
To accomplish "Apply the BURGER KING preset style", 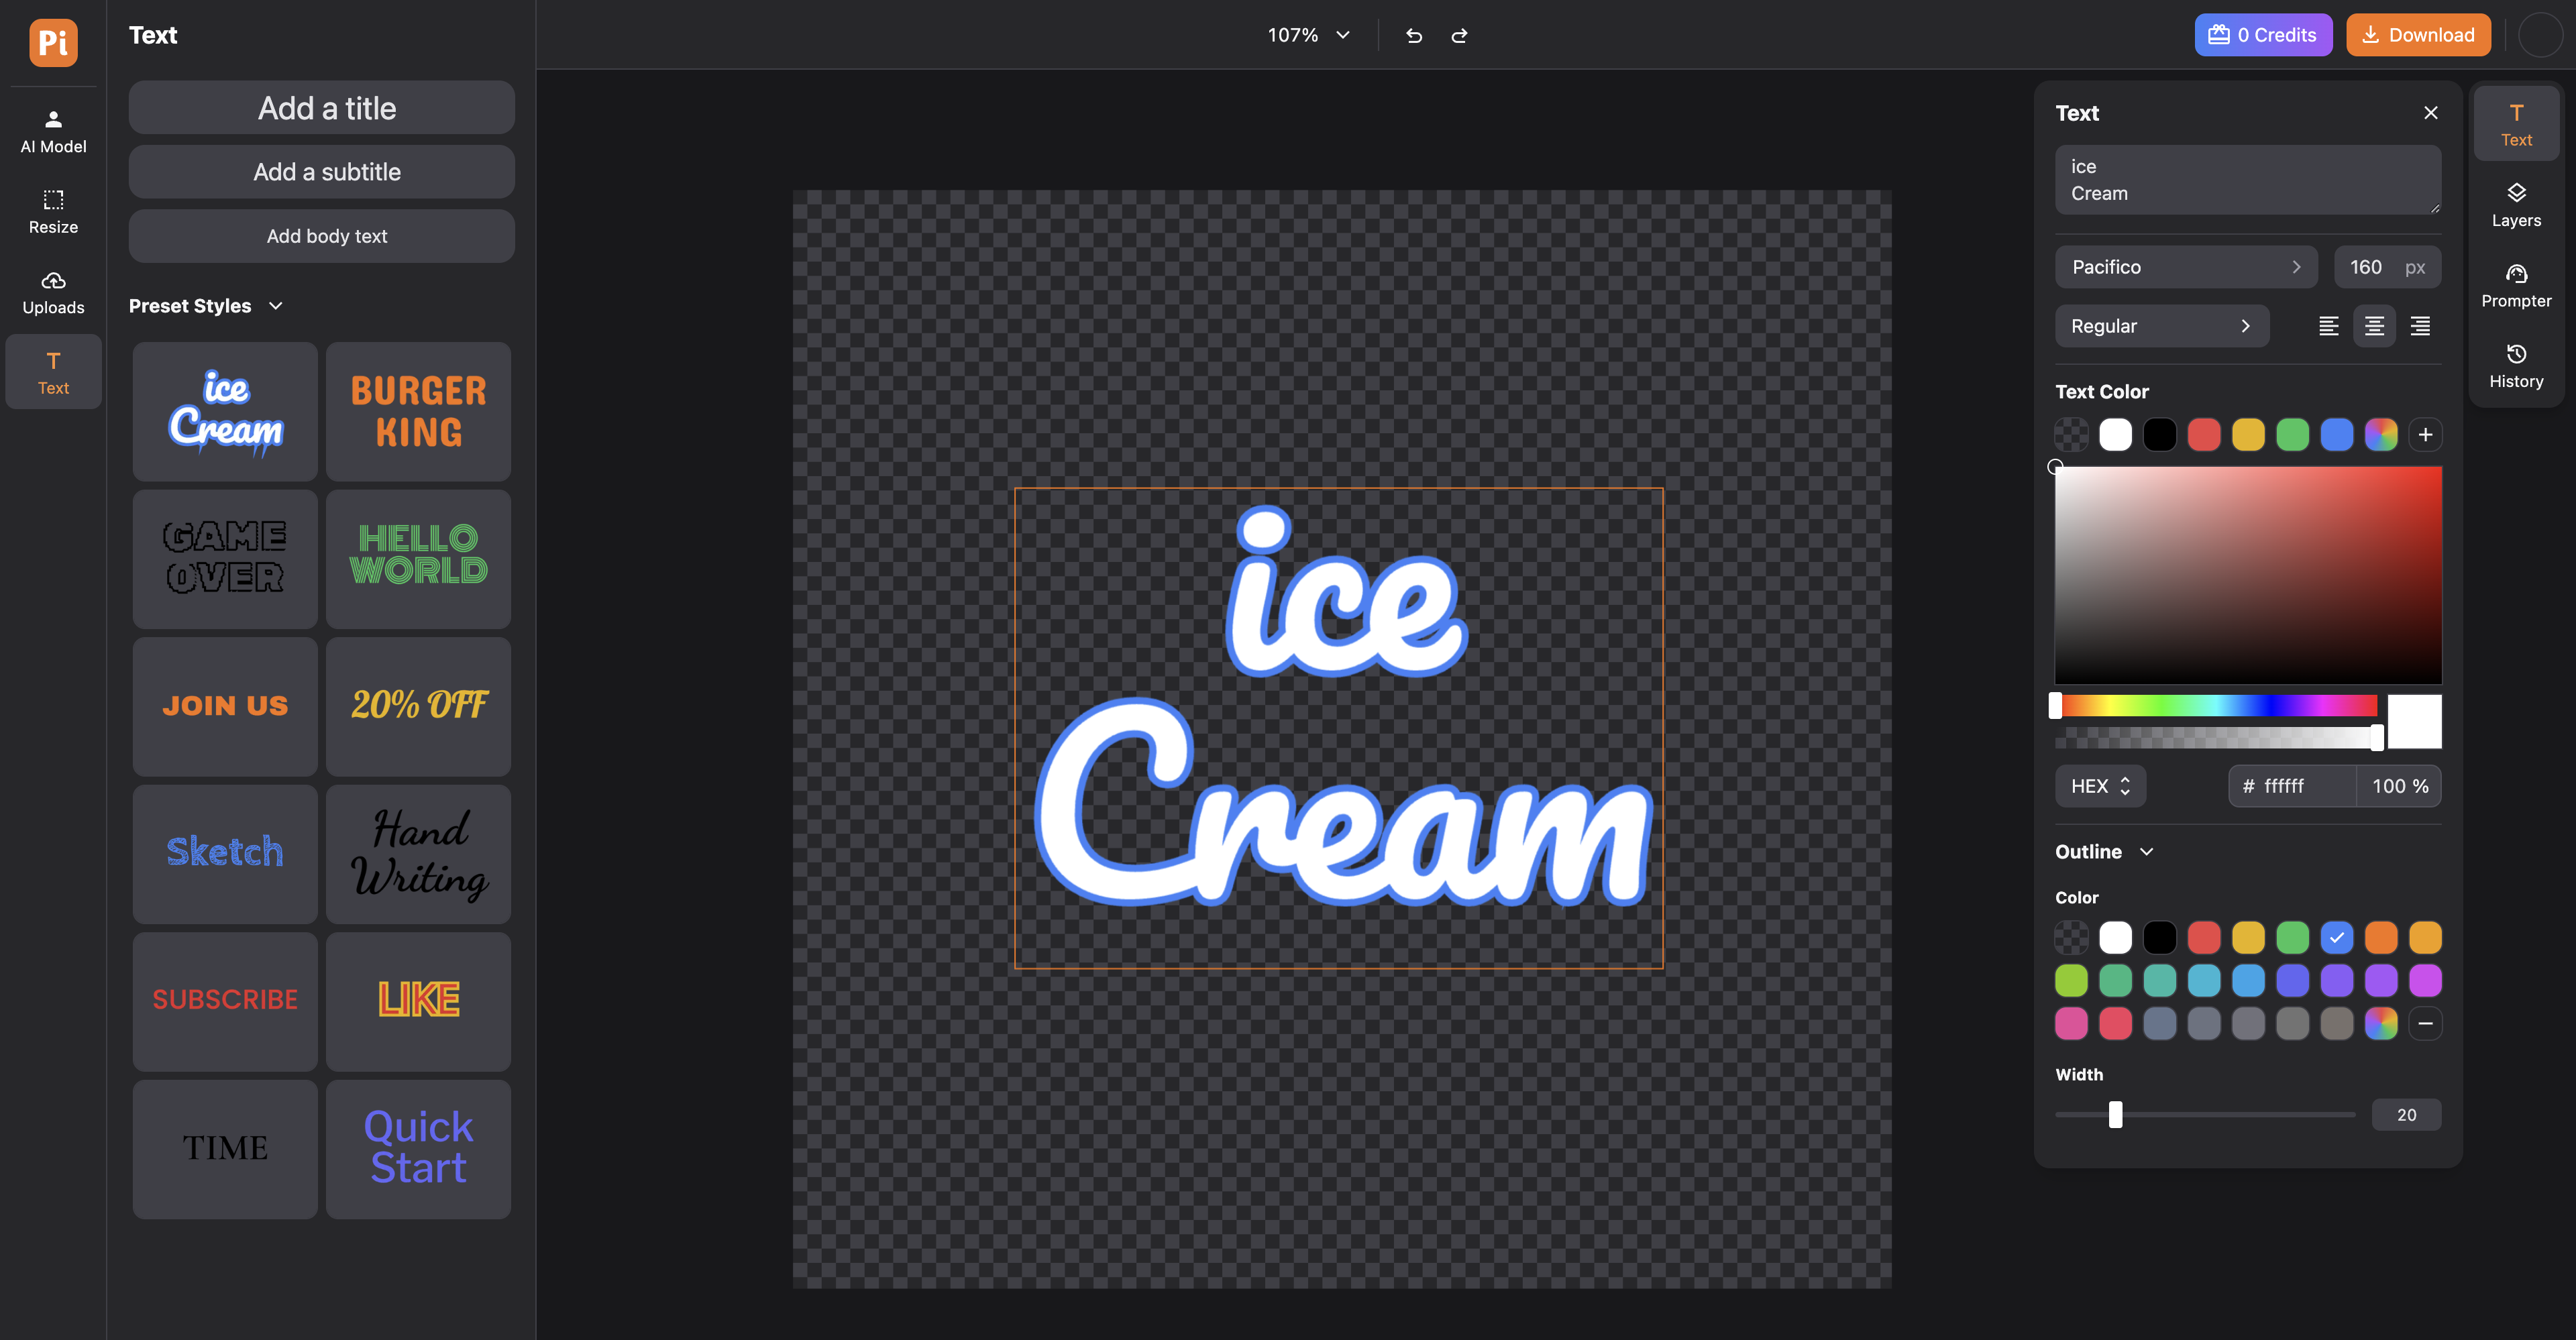I will pos(418,411).
